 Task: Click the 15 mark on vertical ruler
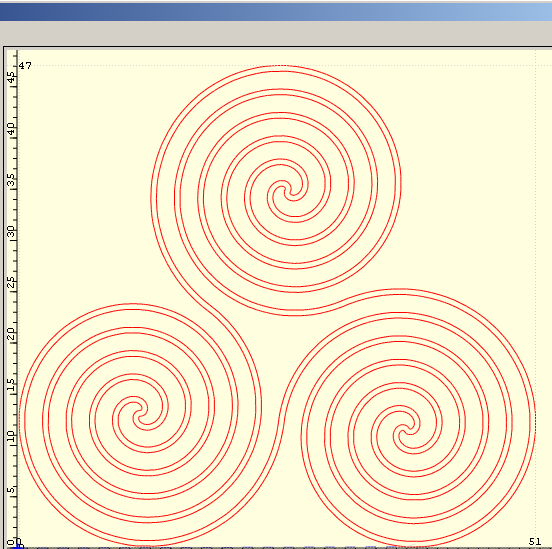pyautogui.click(x=12, y=385)
